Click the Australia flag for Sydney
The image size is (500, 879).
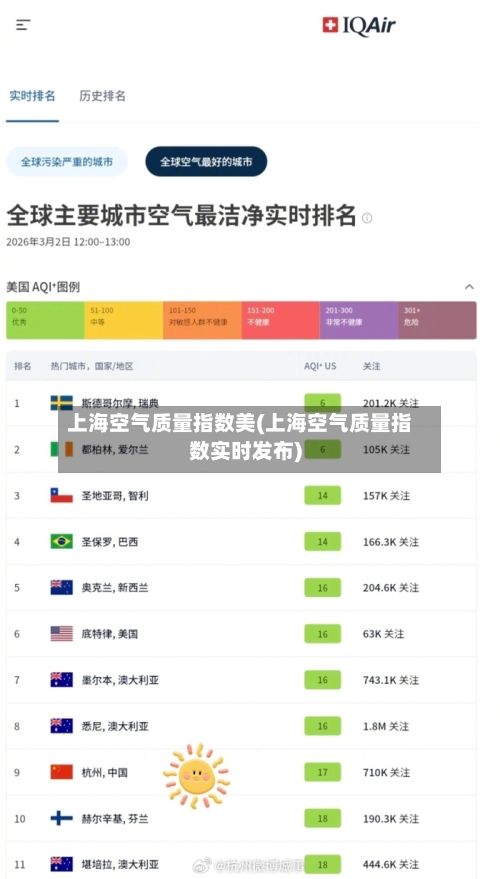62,726
